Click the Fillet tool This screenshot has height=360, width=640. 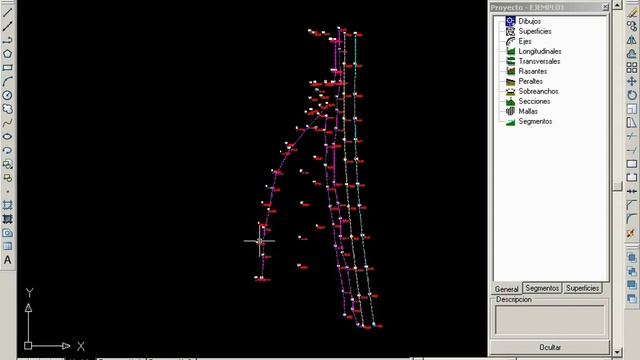pyautogui.click(x=632, y=219)
